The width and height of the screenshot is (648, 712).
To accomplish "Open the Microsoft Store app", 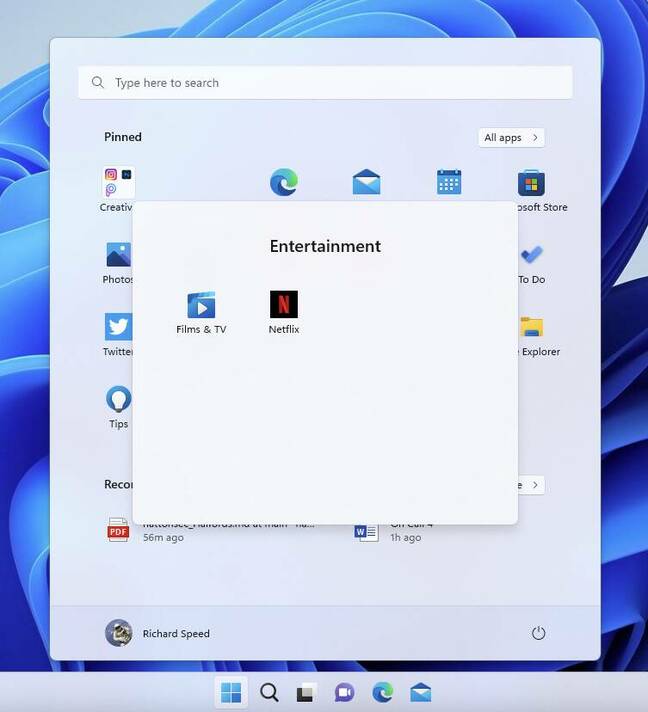I will click(532, 190).
